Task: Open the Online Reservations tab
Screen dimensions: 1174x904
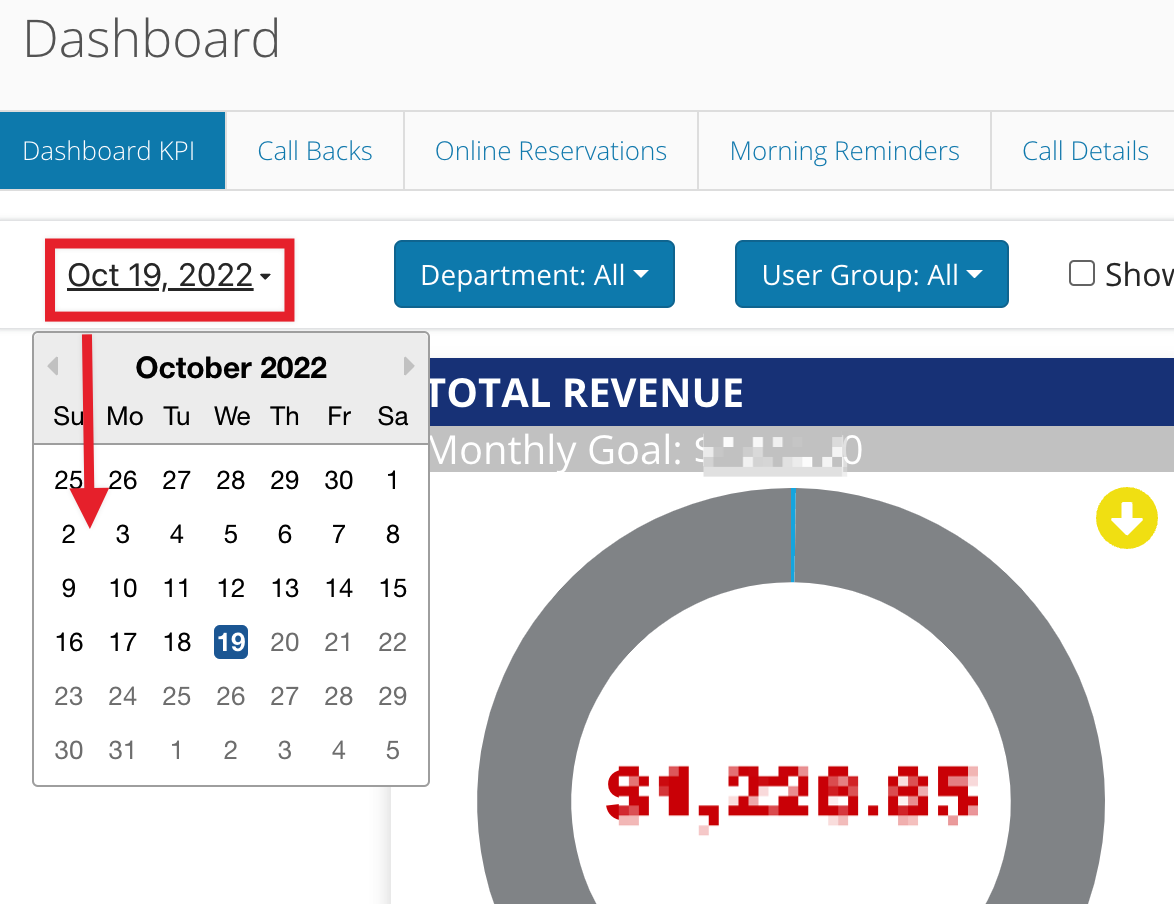Action: pyautogui.click(x=550, y=151)
